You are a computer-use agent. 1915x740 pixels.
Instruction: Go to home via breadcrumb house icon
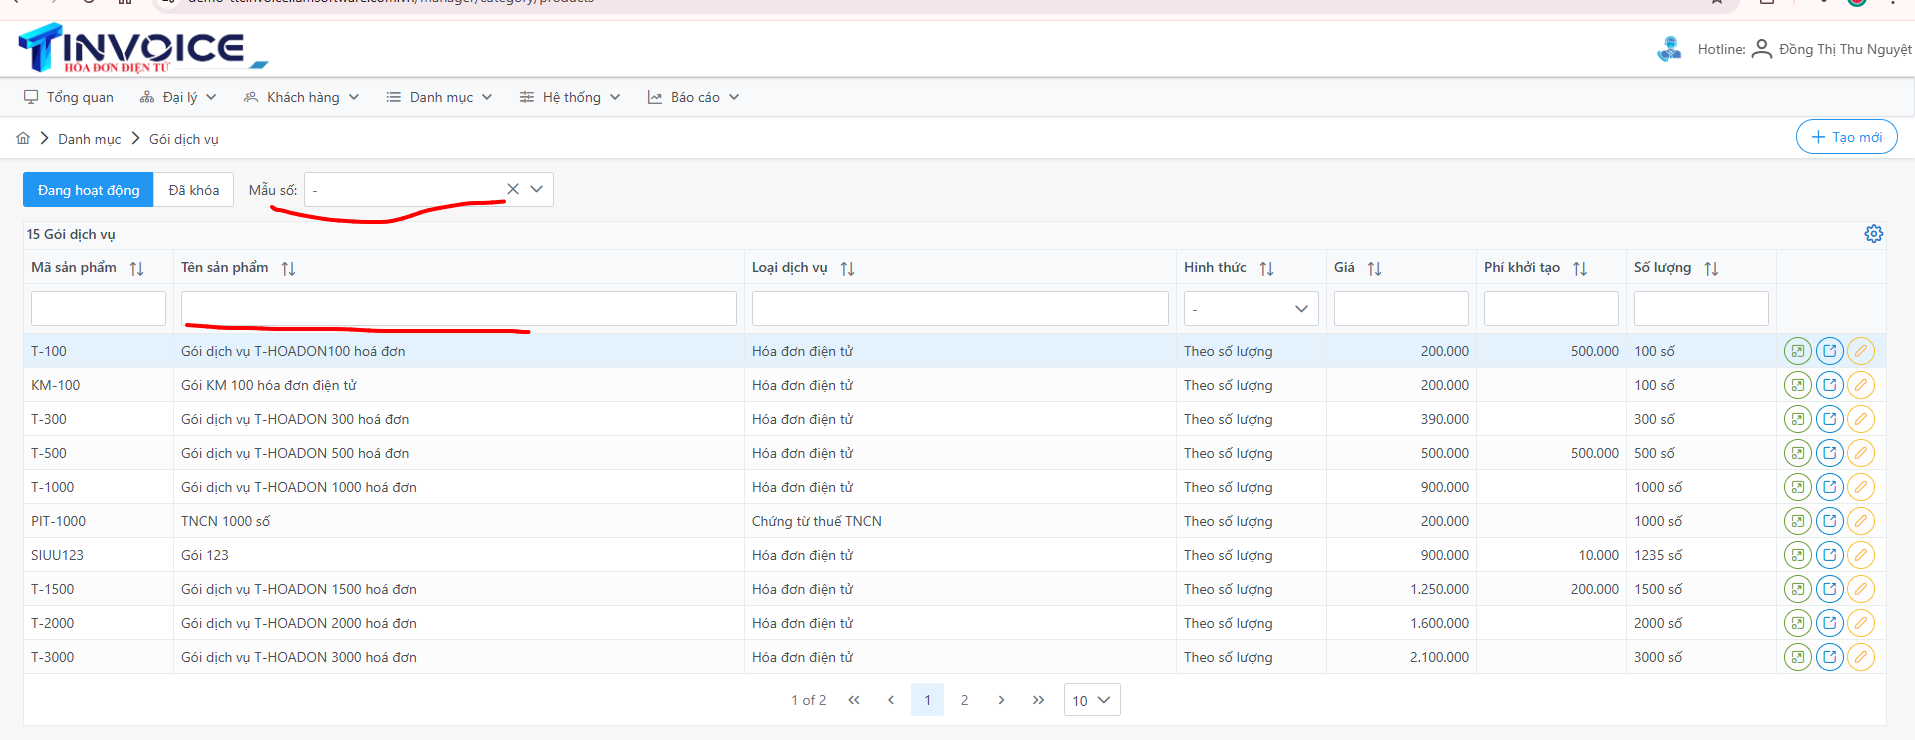coord(23,138)
